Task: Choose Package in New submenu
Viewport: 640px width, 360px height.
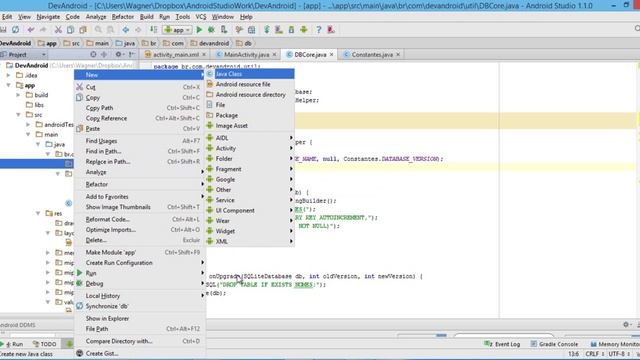Action: (249, 116)
